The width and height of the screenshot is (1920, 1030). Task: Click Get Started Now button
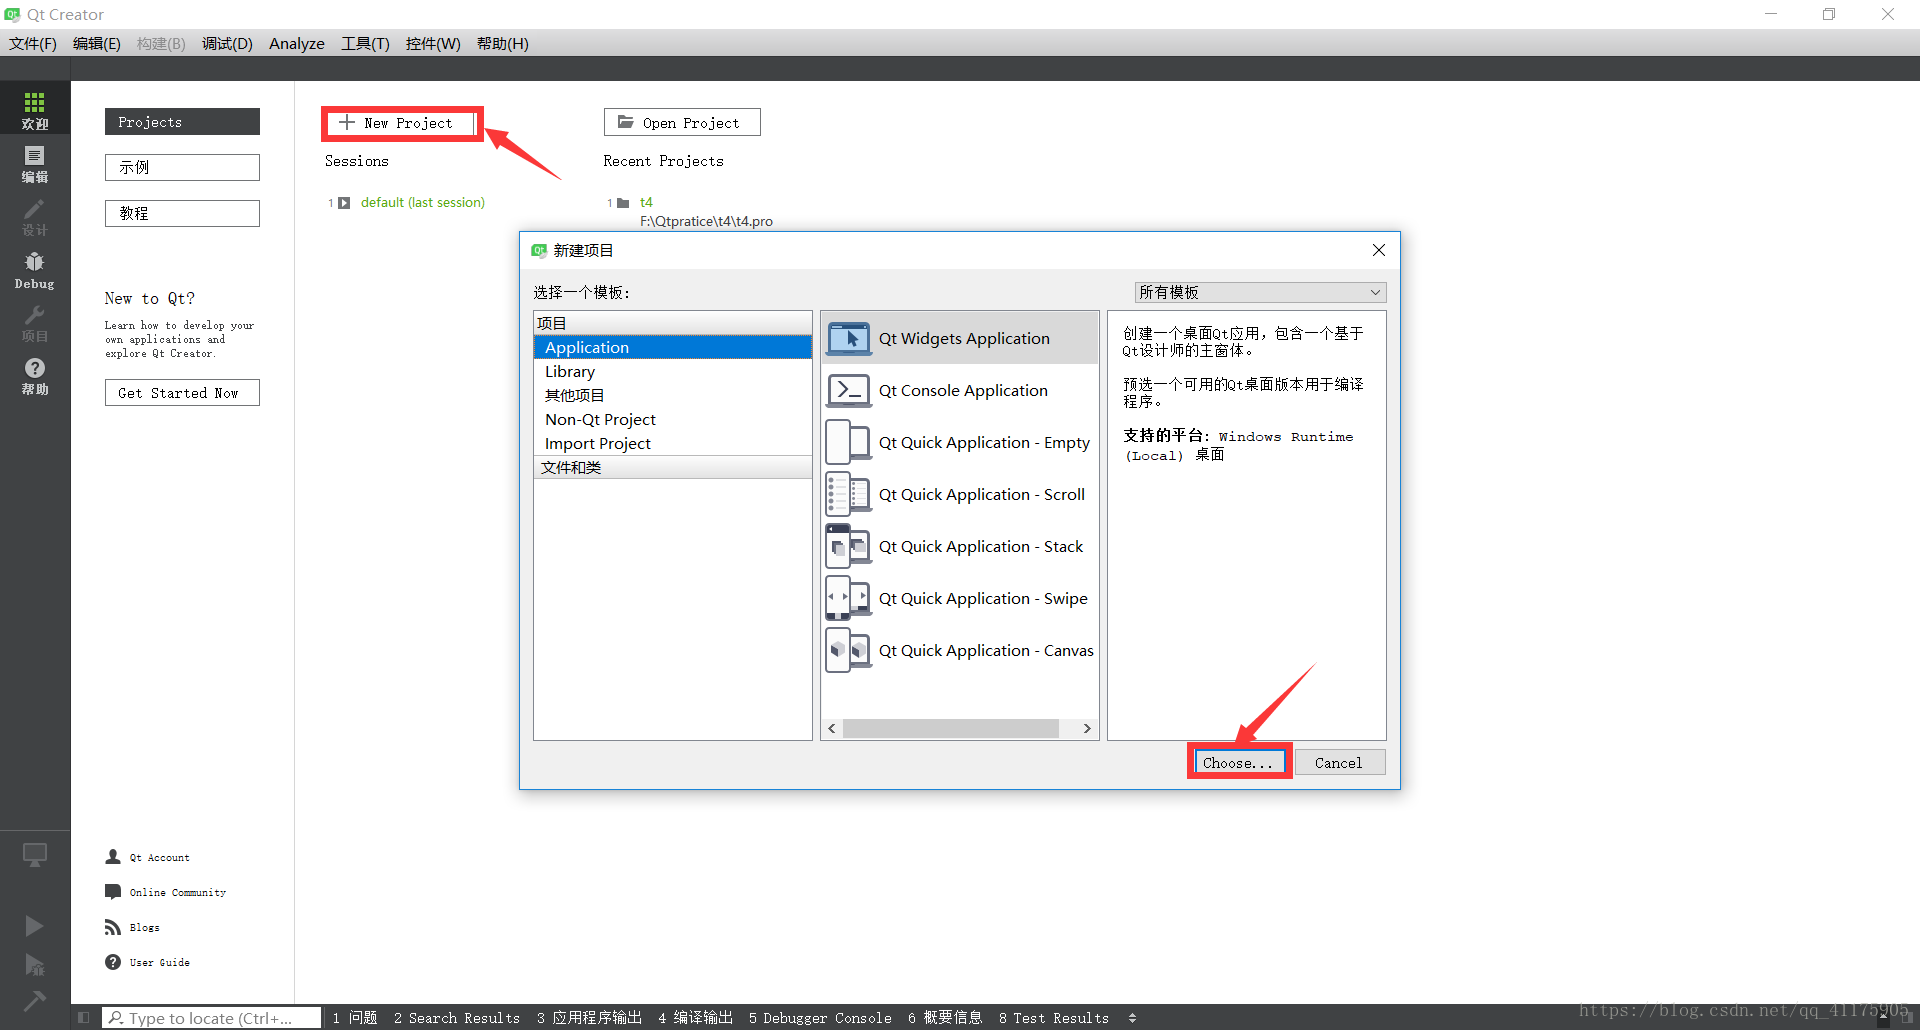click(x=182, y=392)
